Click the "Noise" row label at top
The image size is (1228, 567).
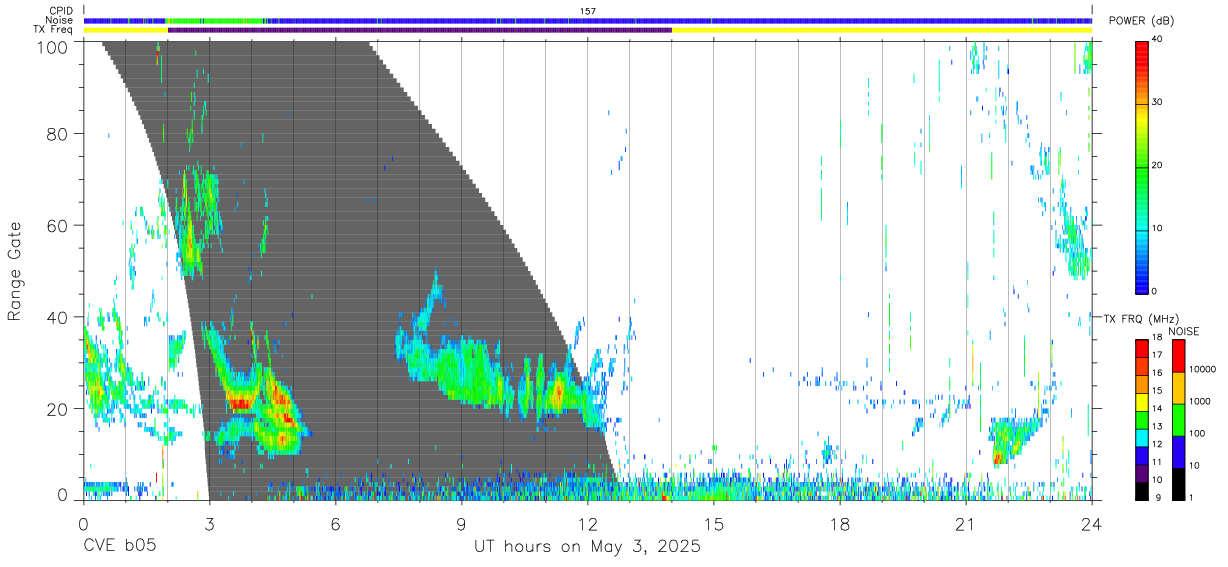[60, 20]
